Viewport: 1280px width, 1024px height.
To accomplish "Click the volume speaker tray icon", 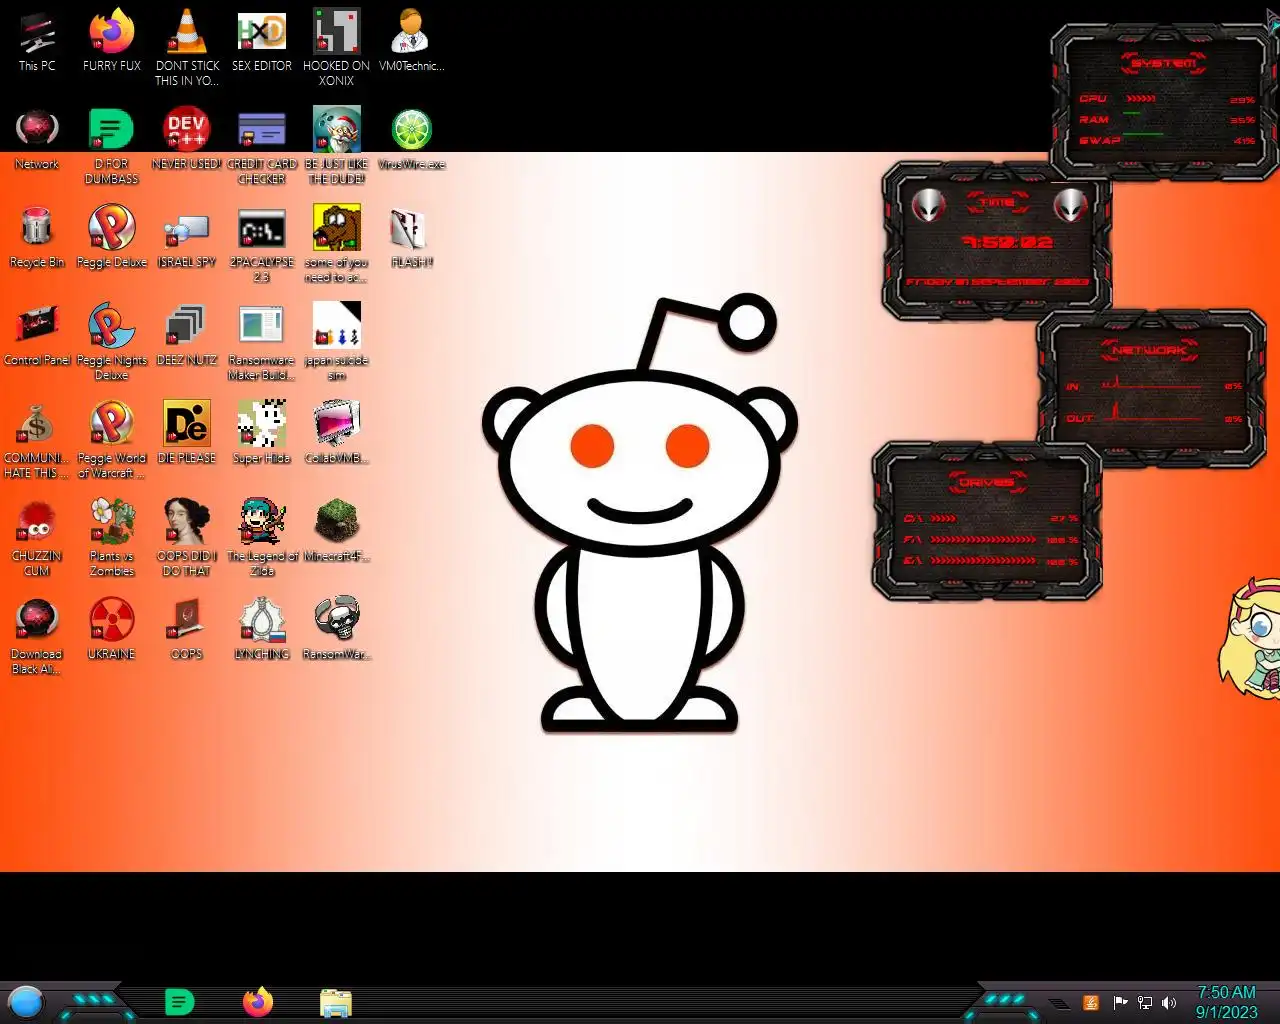I will 1169,1003.
